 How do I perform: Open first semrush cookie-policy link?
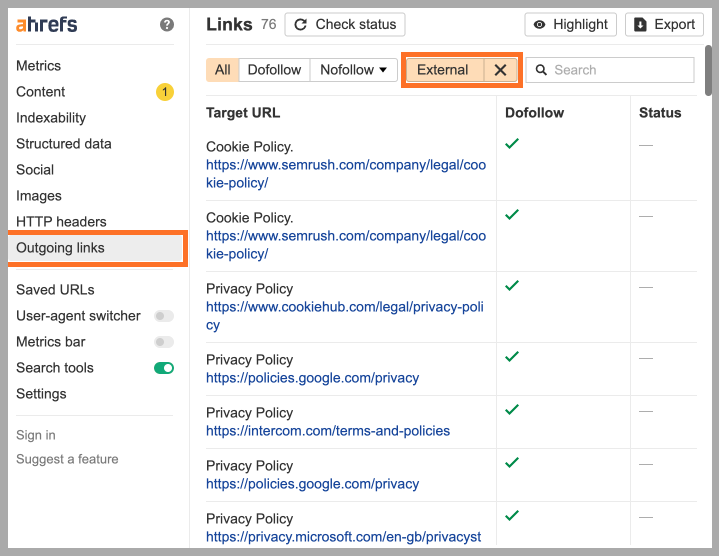click(x=346, y=174)
